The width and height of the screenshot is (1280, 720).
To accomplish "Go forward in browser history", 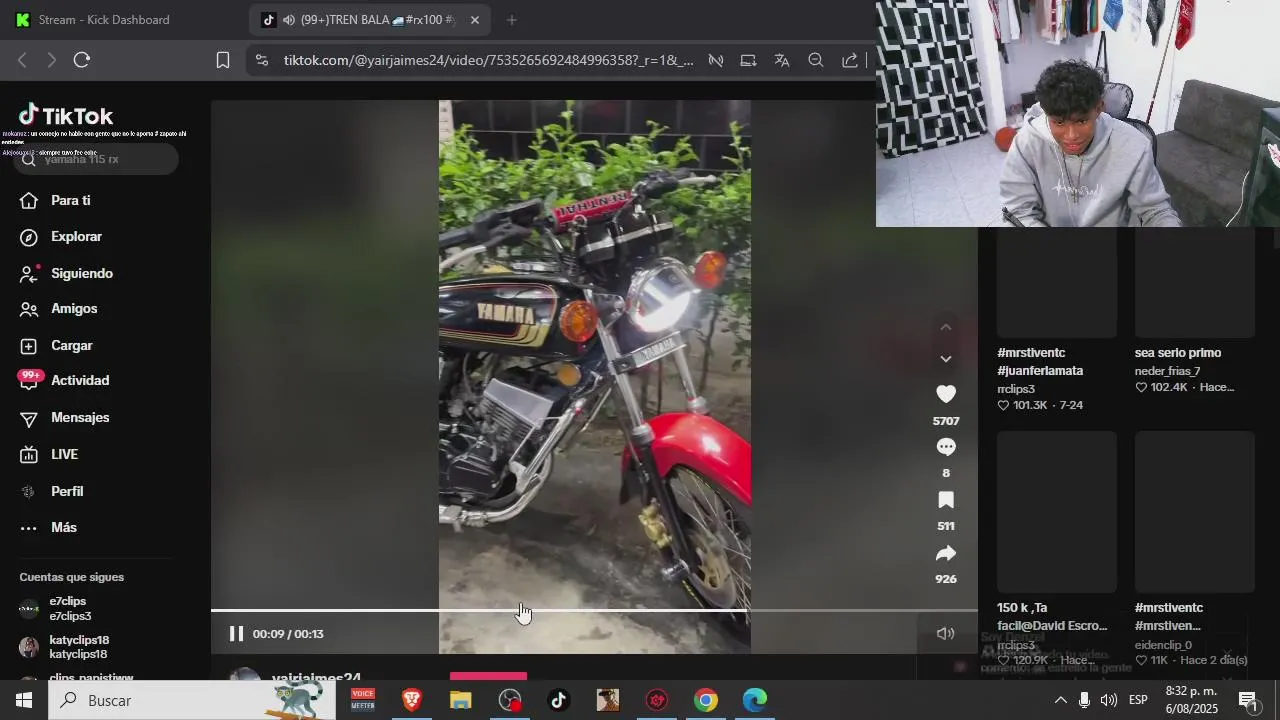I will (51, 60).
